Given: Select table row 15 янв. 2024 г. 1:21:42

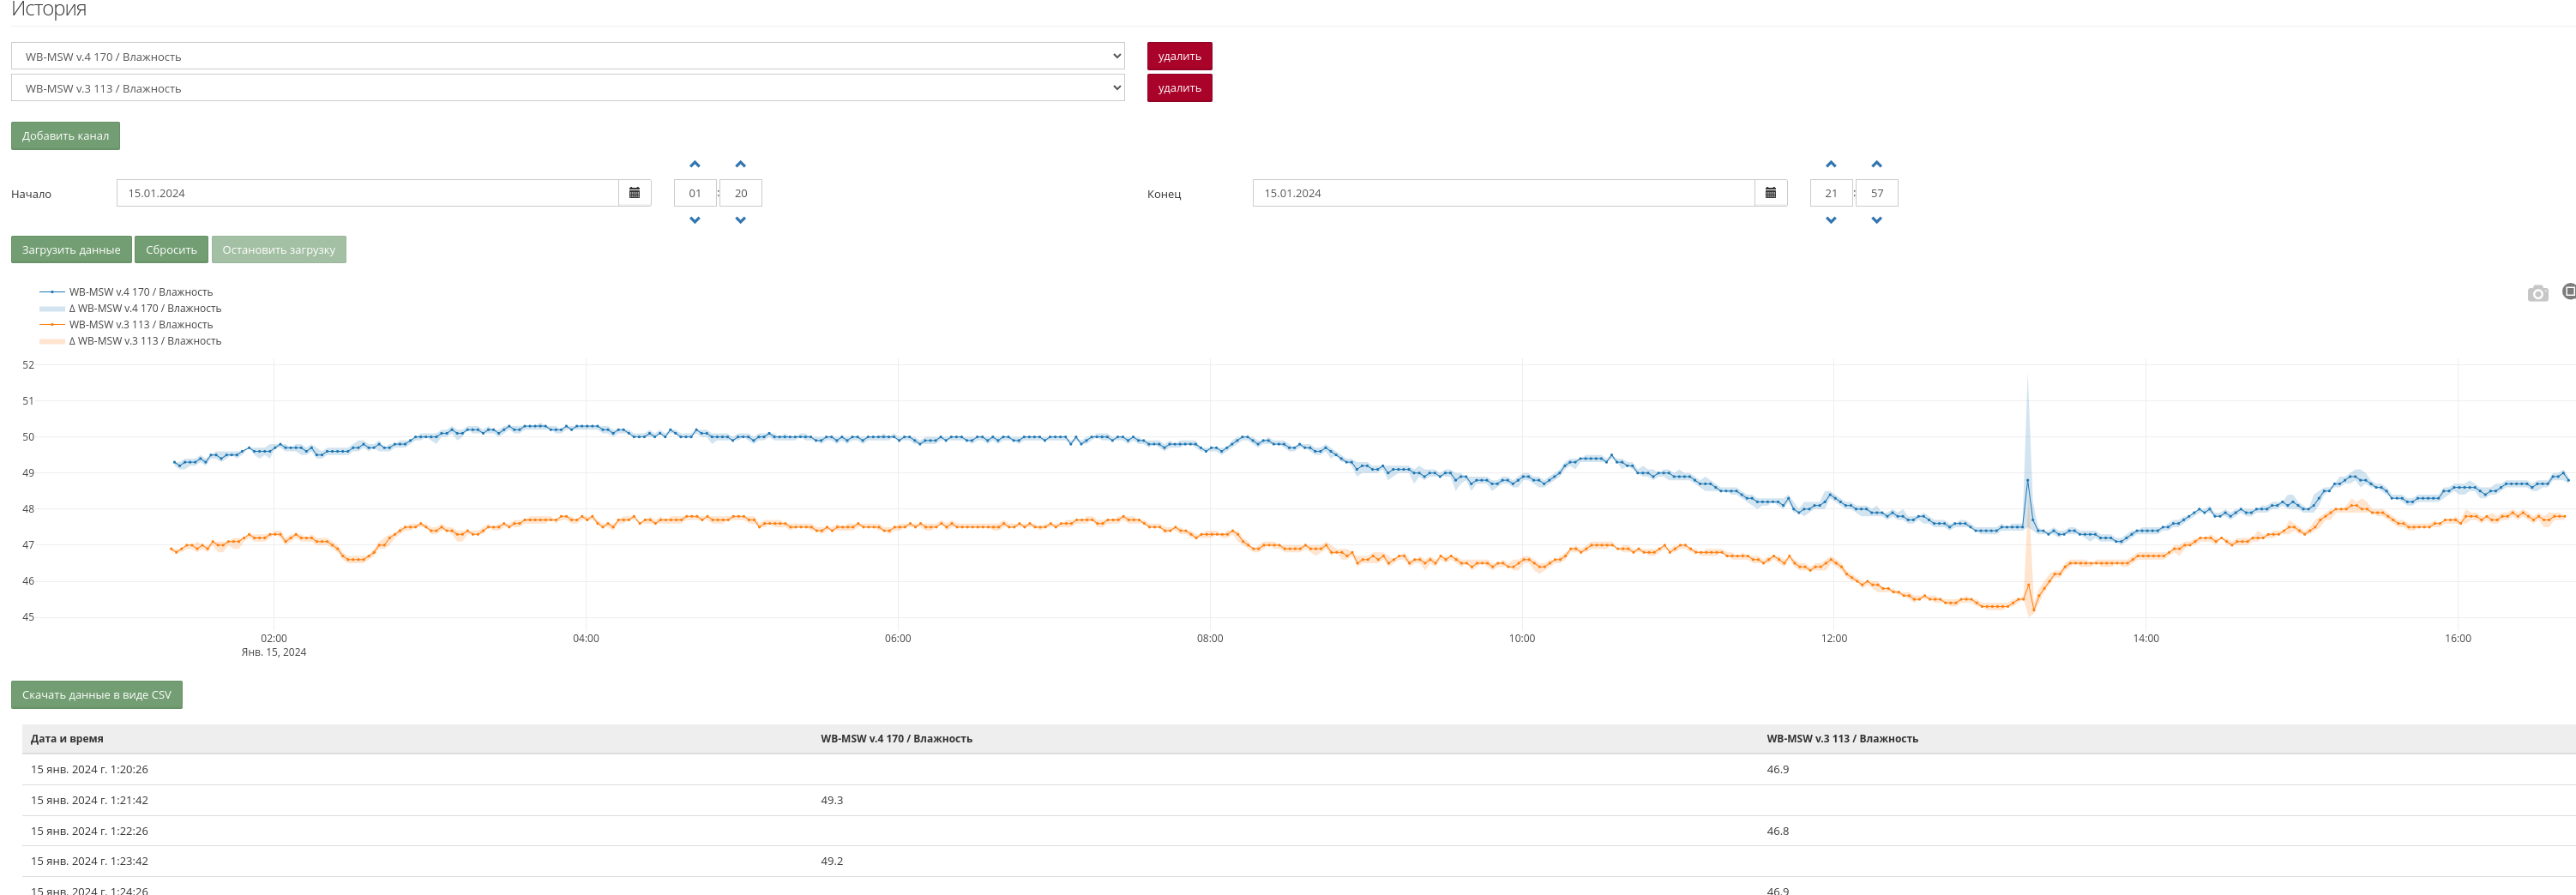Looking at the screenshot, I should [1298, 800].
